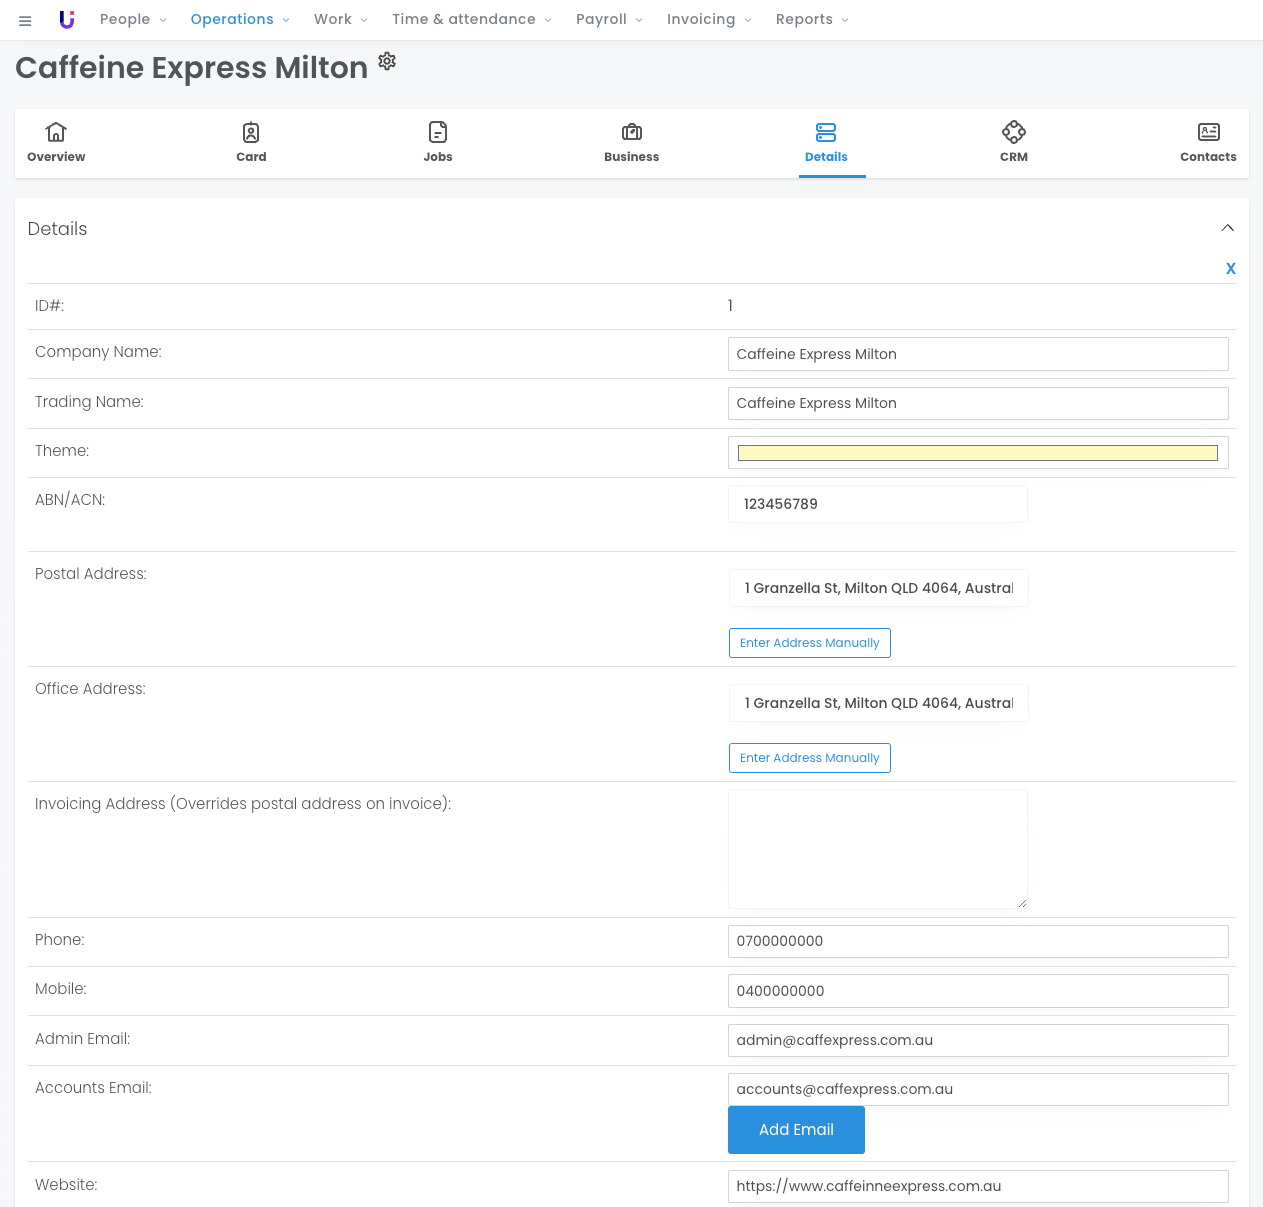This screenshot has height=1207, width=1263.
Task: Pick the yellow Theme color swatch
Action: [977, 453]
